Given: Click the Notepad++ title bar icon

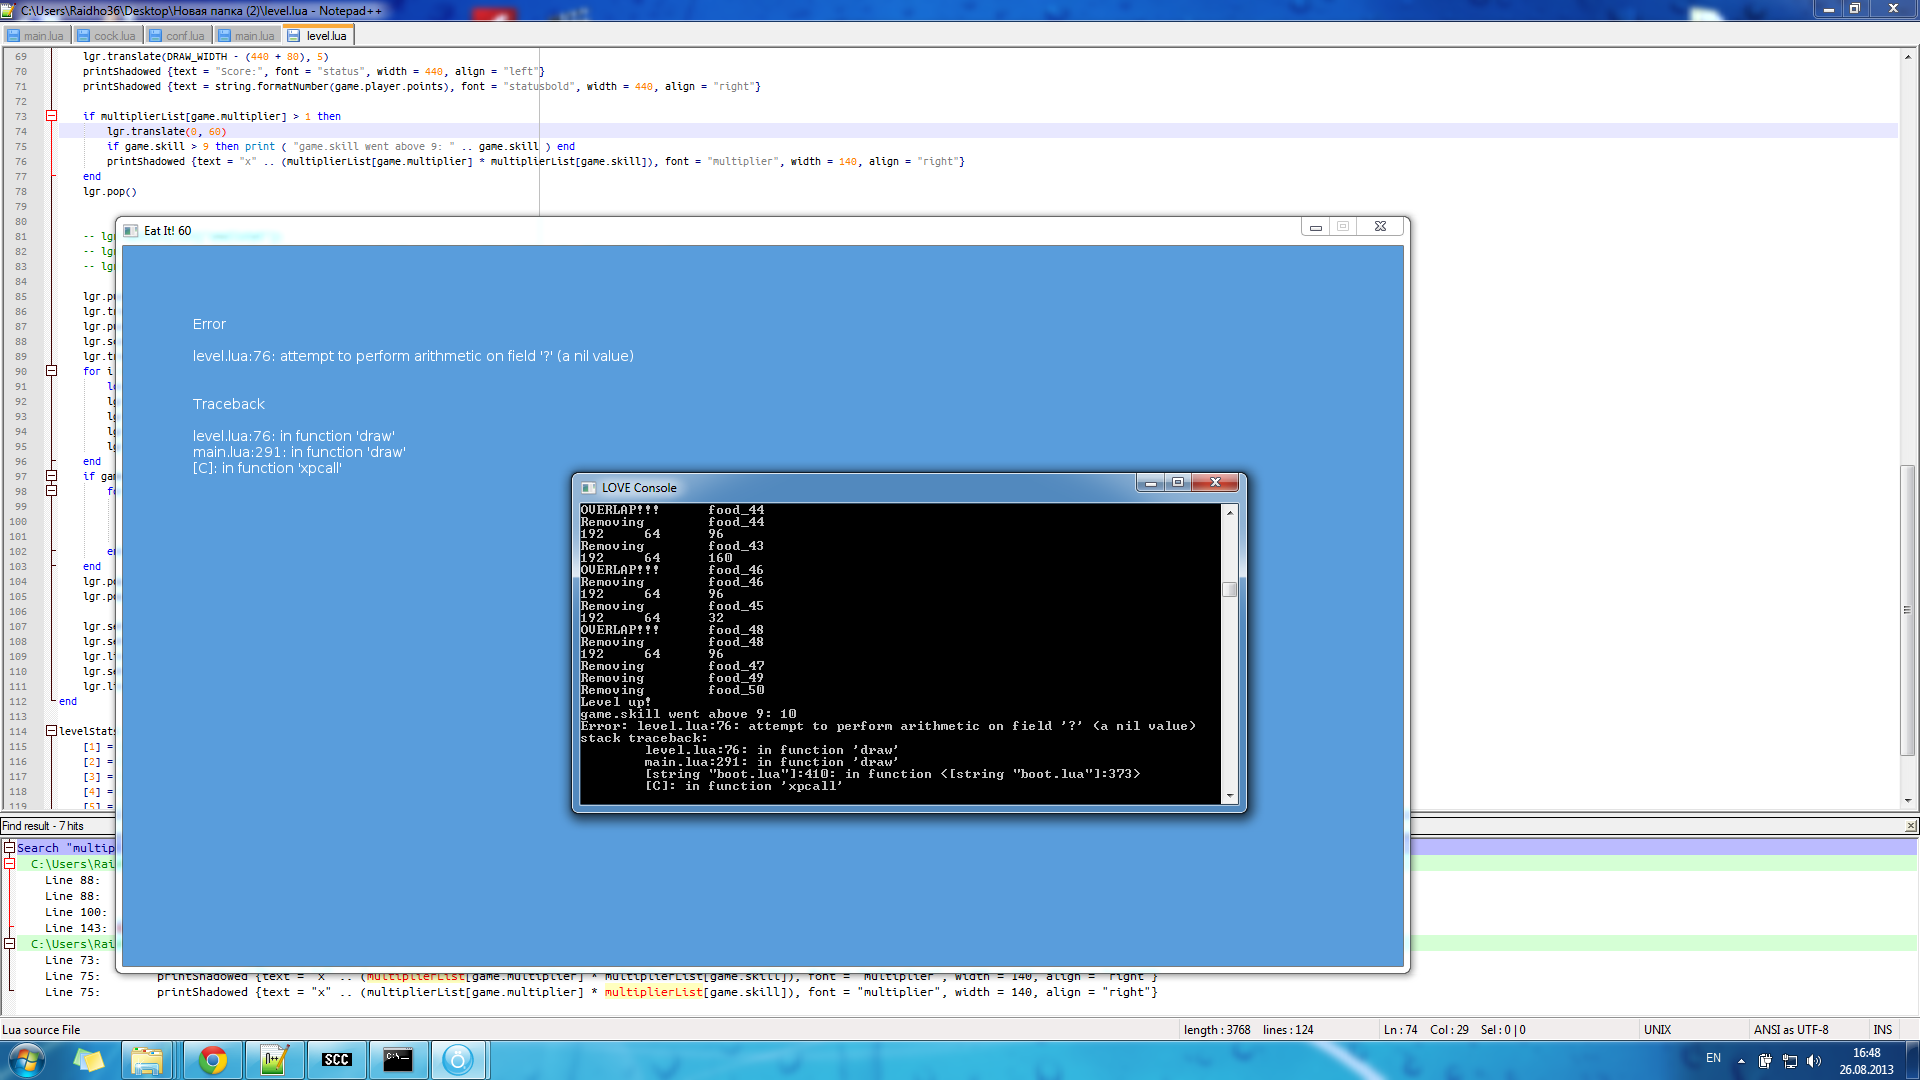Looking at the screenshot, I should 10,10.
